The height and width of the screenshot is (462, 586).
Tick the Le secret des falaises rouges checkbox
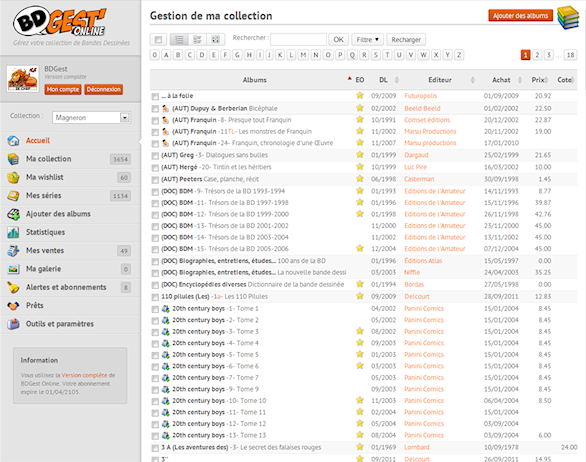(x=155, y=448)
